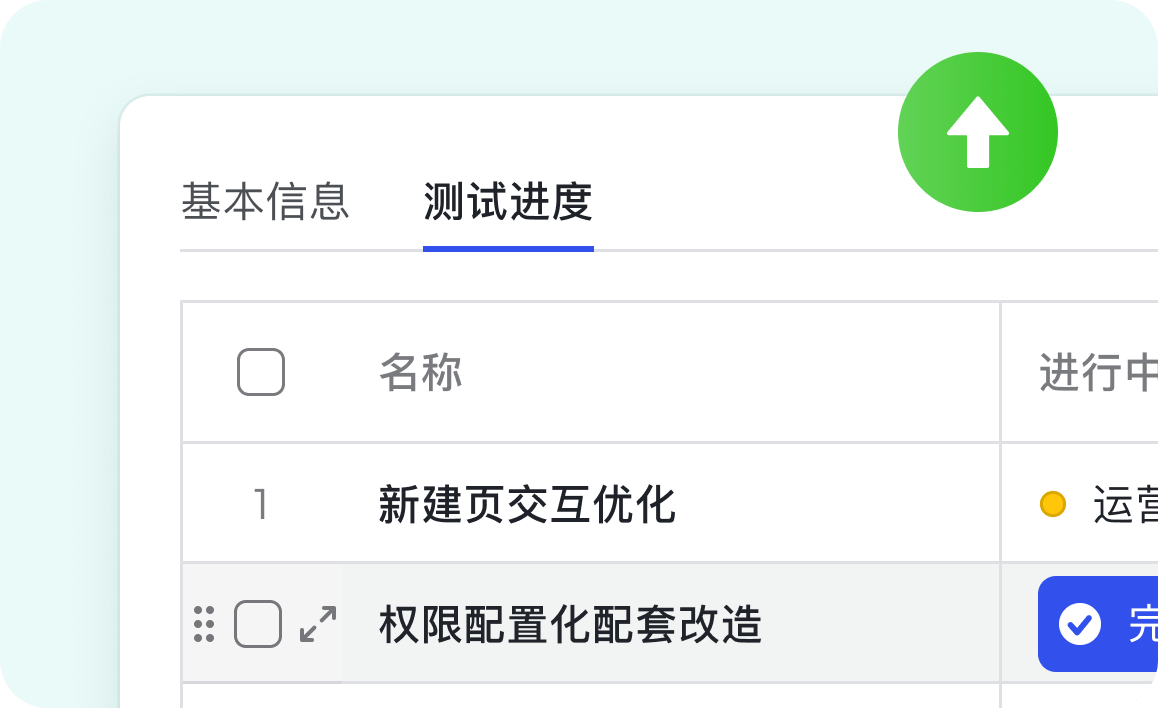Select the 测试进度 tab
This screenshot has width=1158, height=708.
508,202
